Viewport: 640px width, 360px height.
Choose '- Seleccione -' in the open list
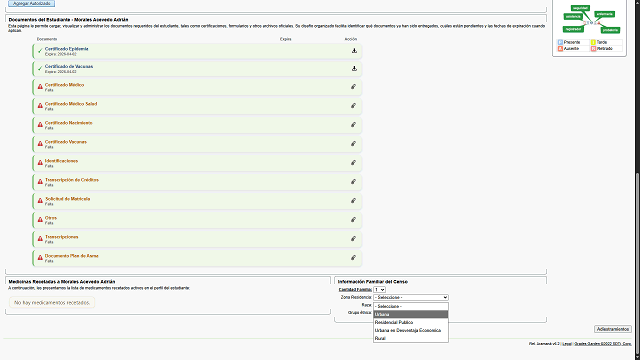[411, 307]
